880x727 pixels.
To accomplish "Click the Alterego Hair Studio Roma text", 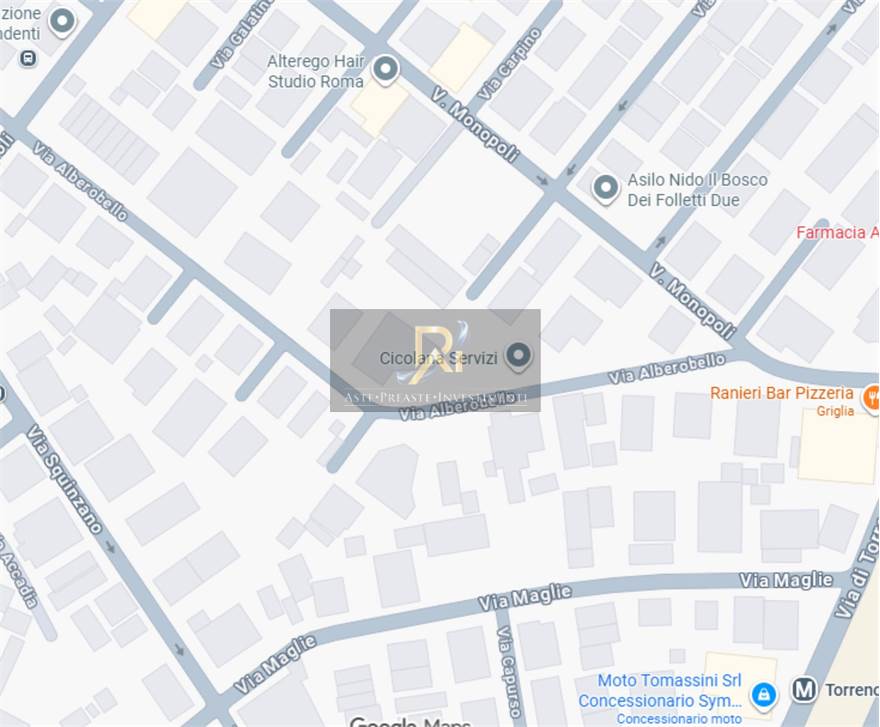I will 316,71.
